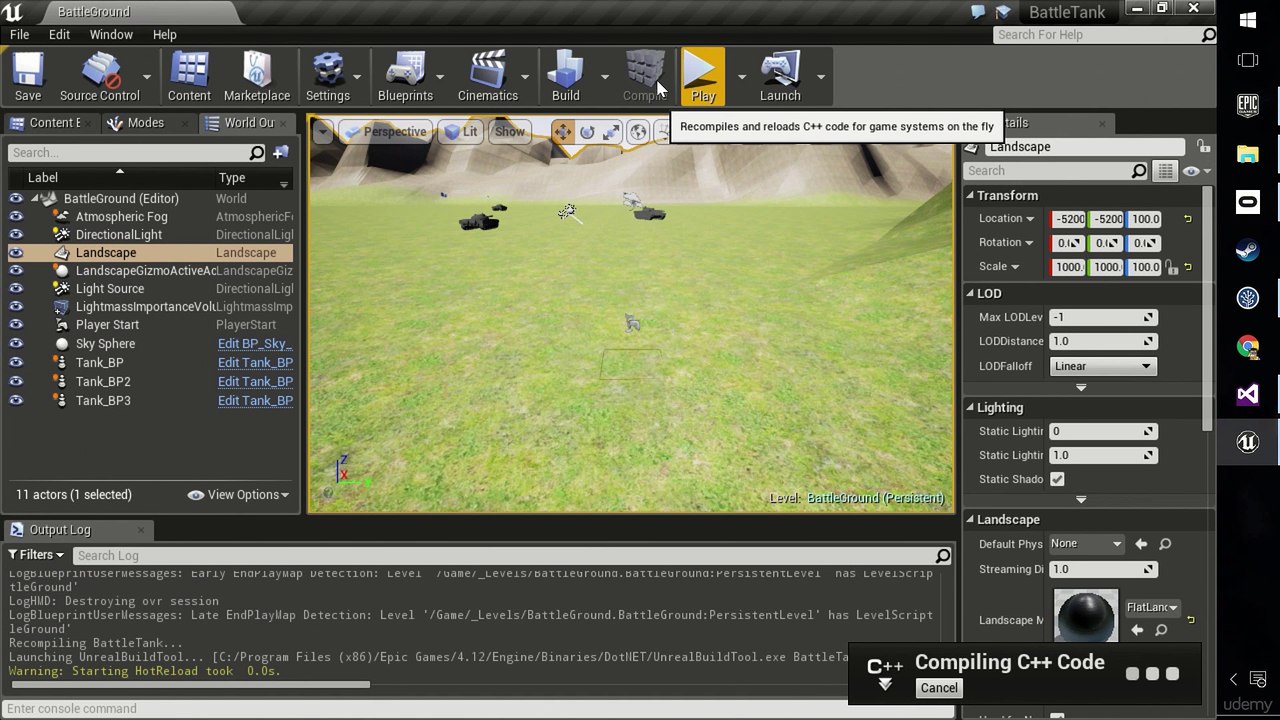Toggle visibility of Tank_BP3 actor
The width and height of the screenshot is (1280, 720).
[16, 401]
